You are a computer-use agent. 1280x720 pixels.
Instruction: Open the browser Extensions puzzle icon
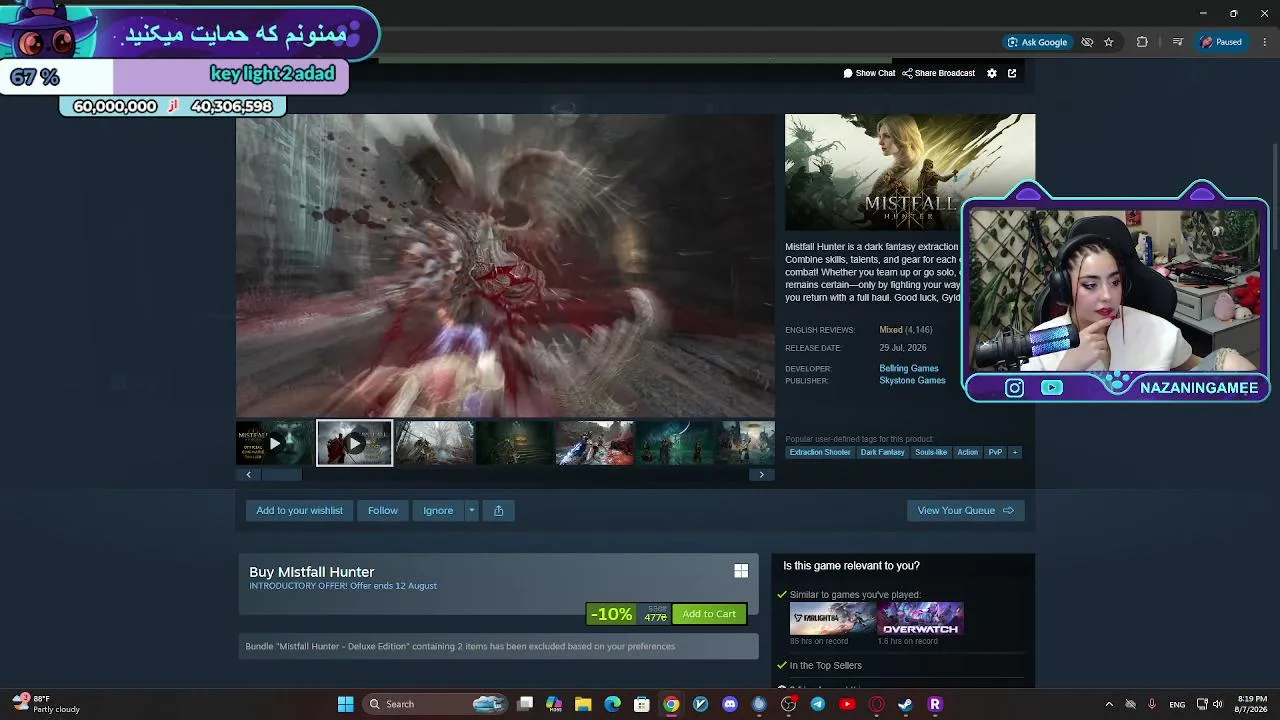point(1142,42)
